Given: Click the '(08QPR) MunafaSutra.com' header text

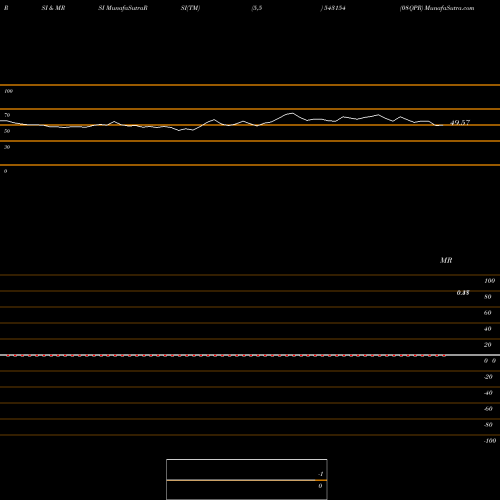Looking at the screenshot, I should pyautogui.click(x=437, y=8).
